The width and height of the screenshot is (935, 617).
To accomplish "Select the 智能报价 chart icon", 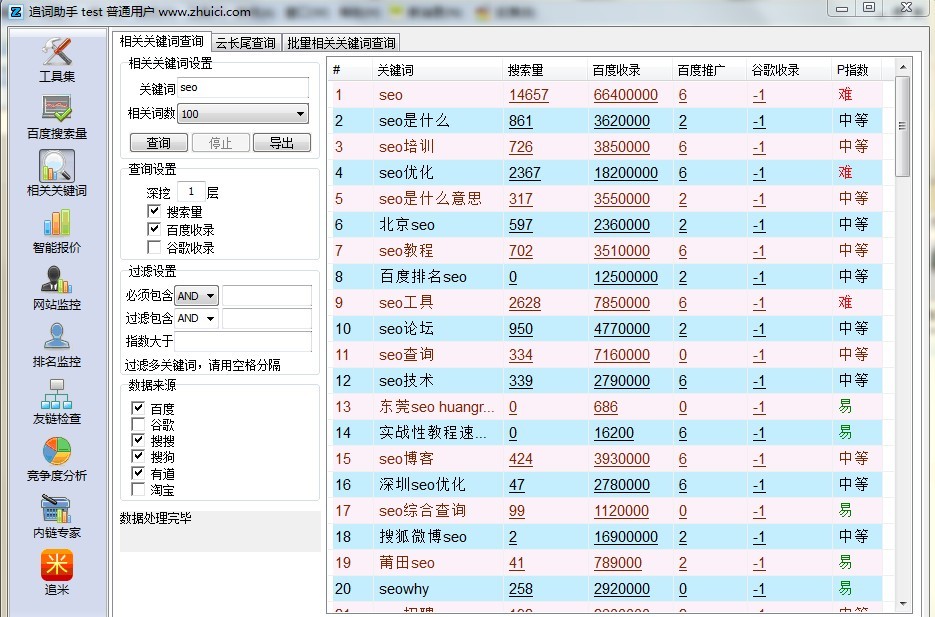I will coord(57,223).
